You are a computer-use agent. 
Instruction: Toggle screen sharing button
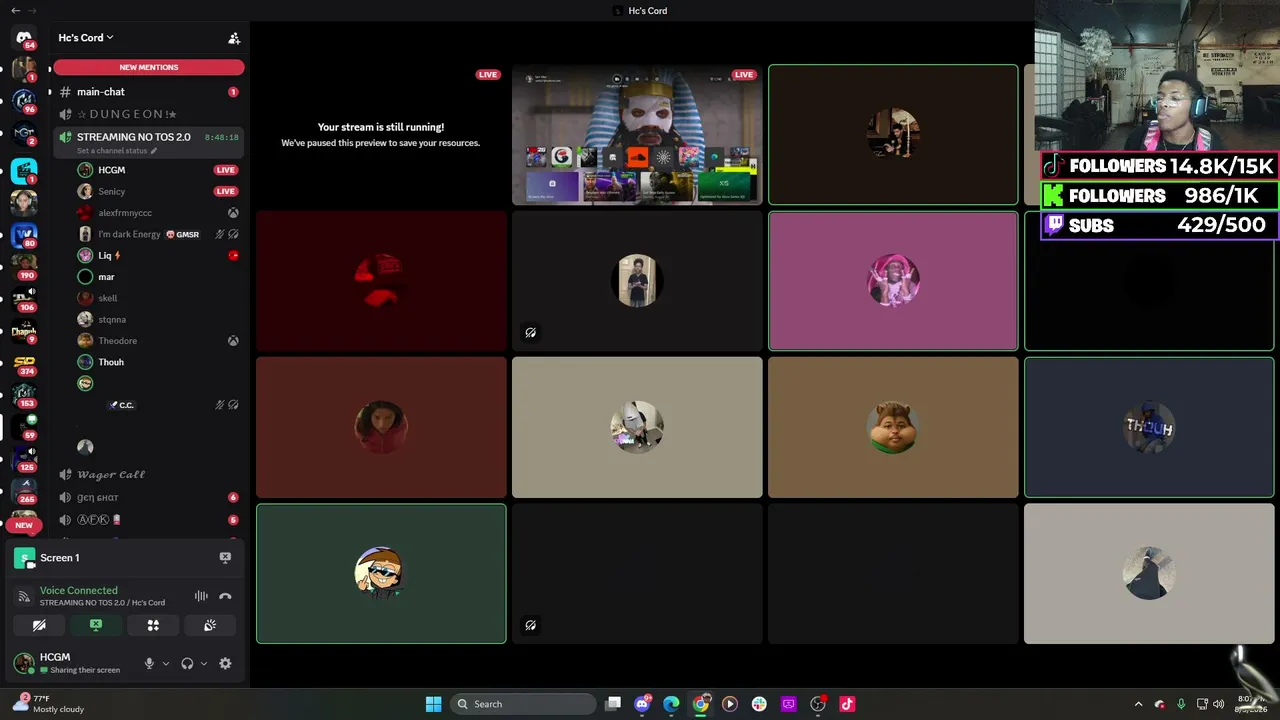coord(96,625)
